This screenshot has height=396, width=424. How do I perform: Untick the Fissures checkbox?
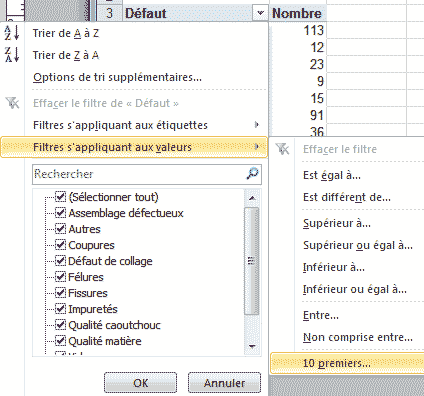(60, 293)
